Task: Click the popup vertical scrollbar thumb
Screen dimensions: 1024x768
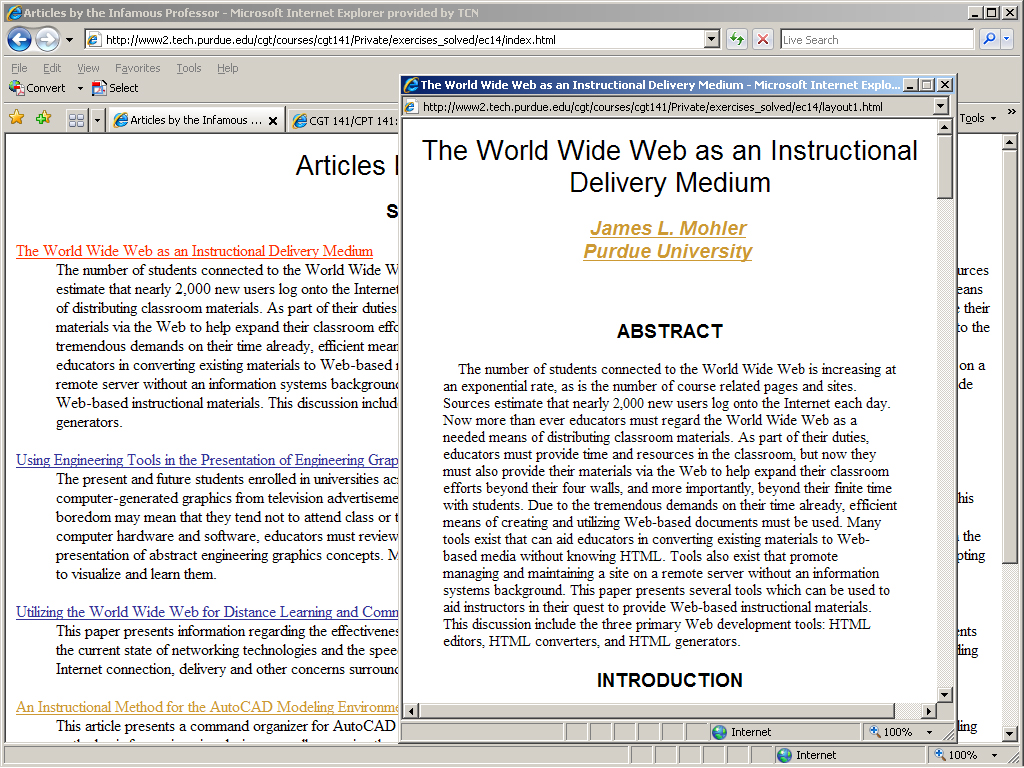Action: pyautogui.click(x=944, y=167)
